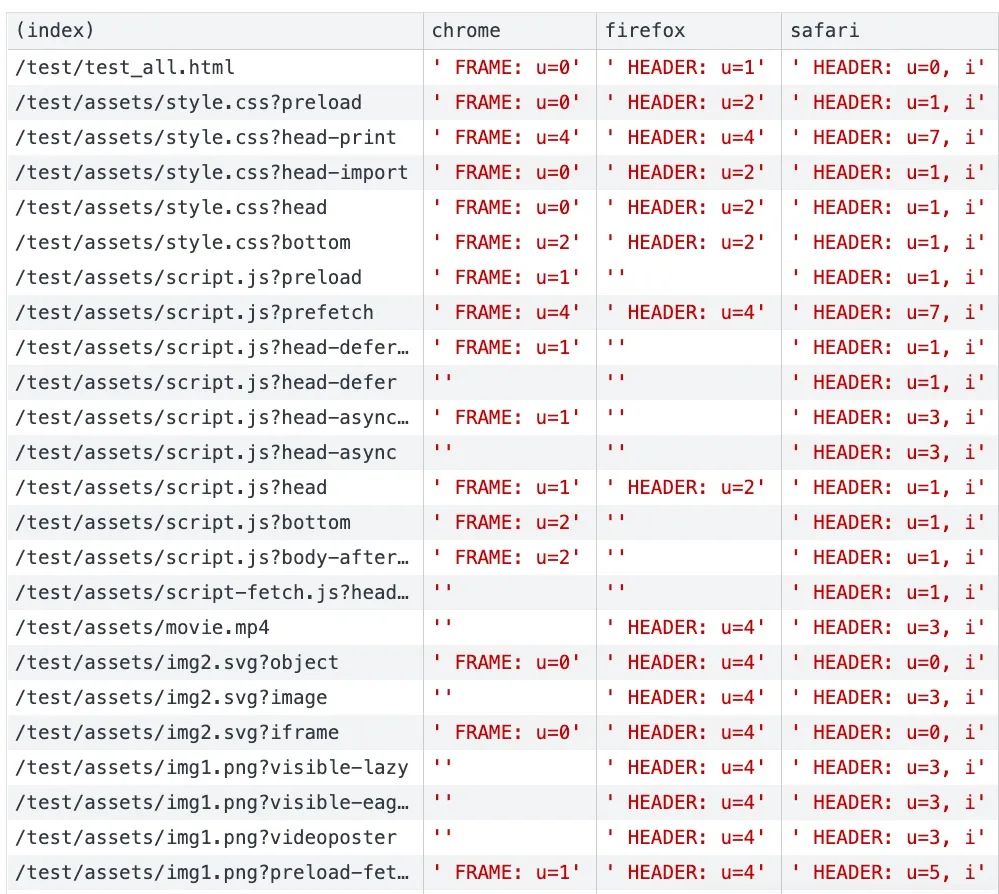Image resolution: width=999 pixels, height=894 pixels.
Task: Select firefox value in movie.mp4 row
Action: pos(685,627)
